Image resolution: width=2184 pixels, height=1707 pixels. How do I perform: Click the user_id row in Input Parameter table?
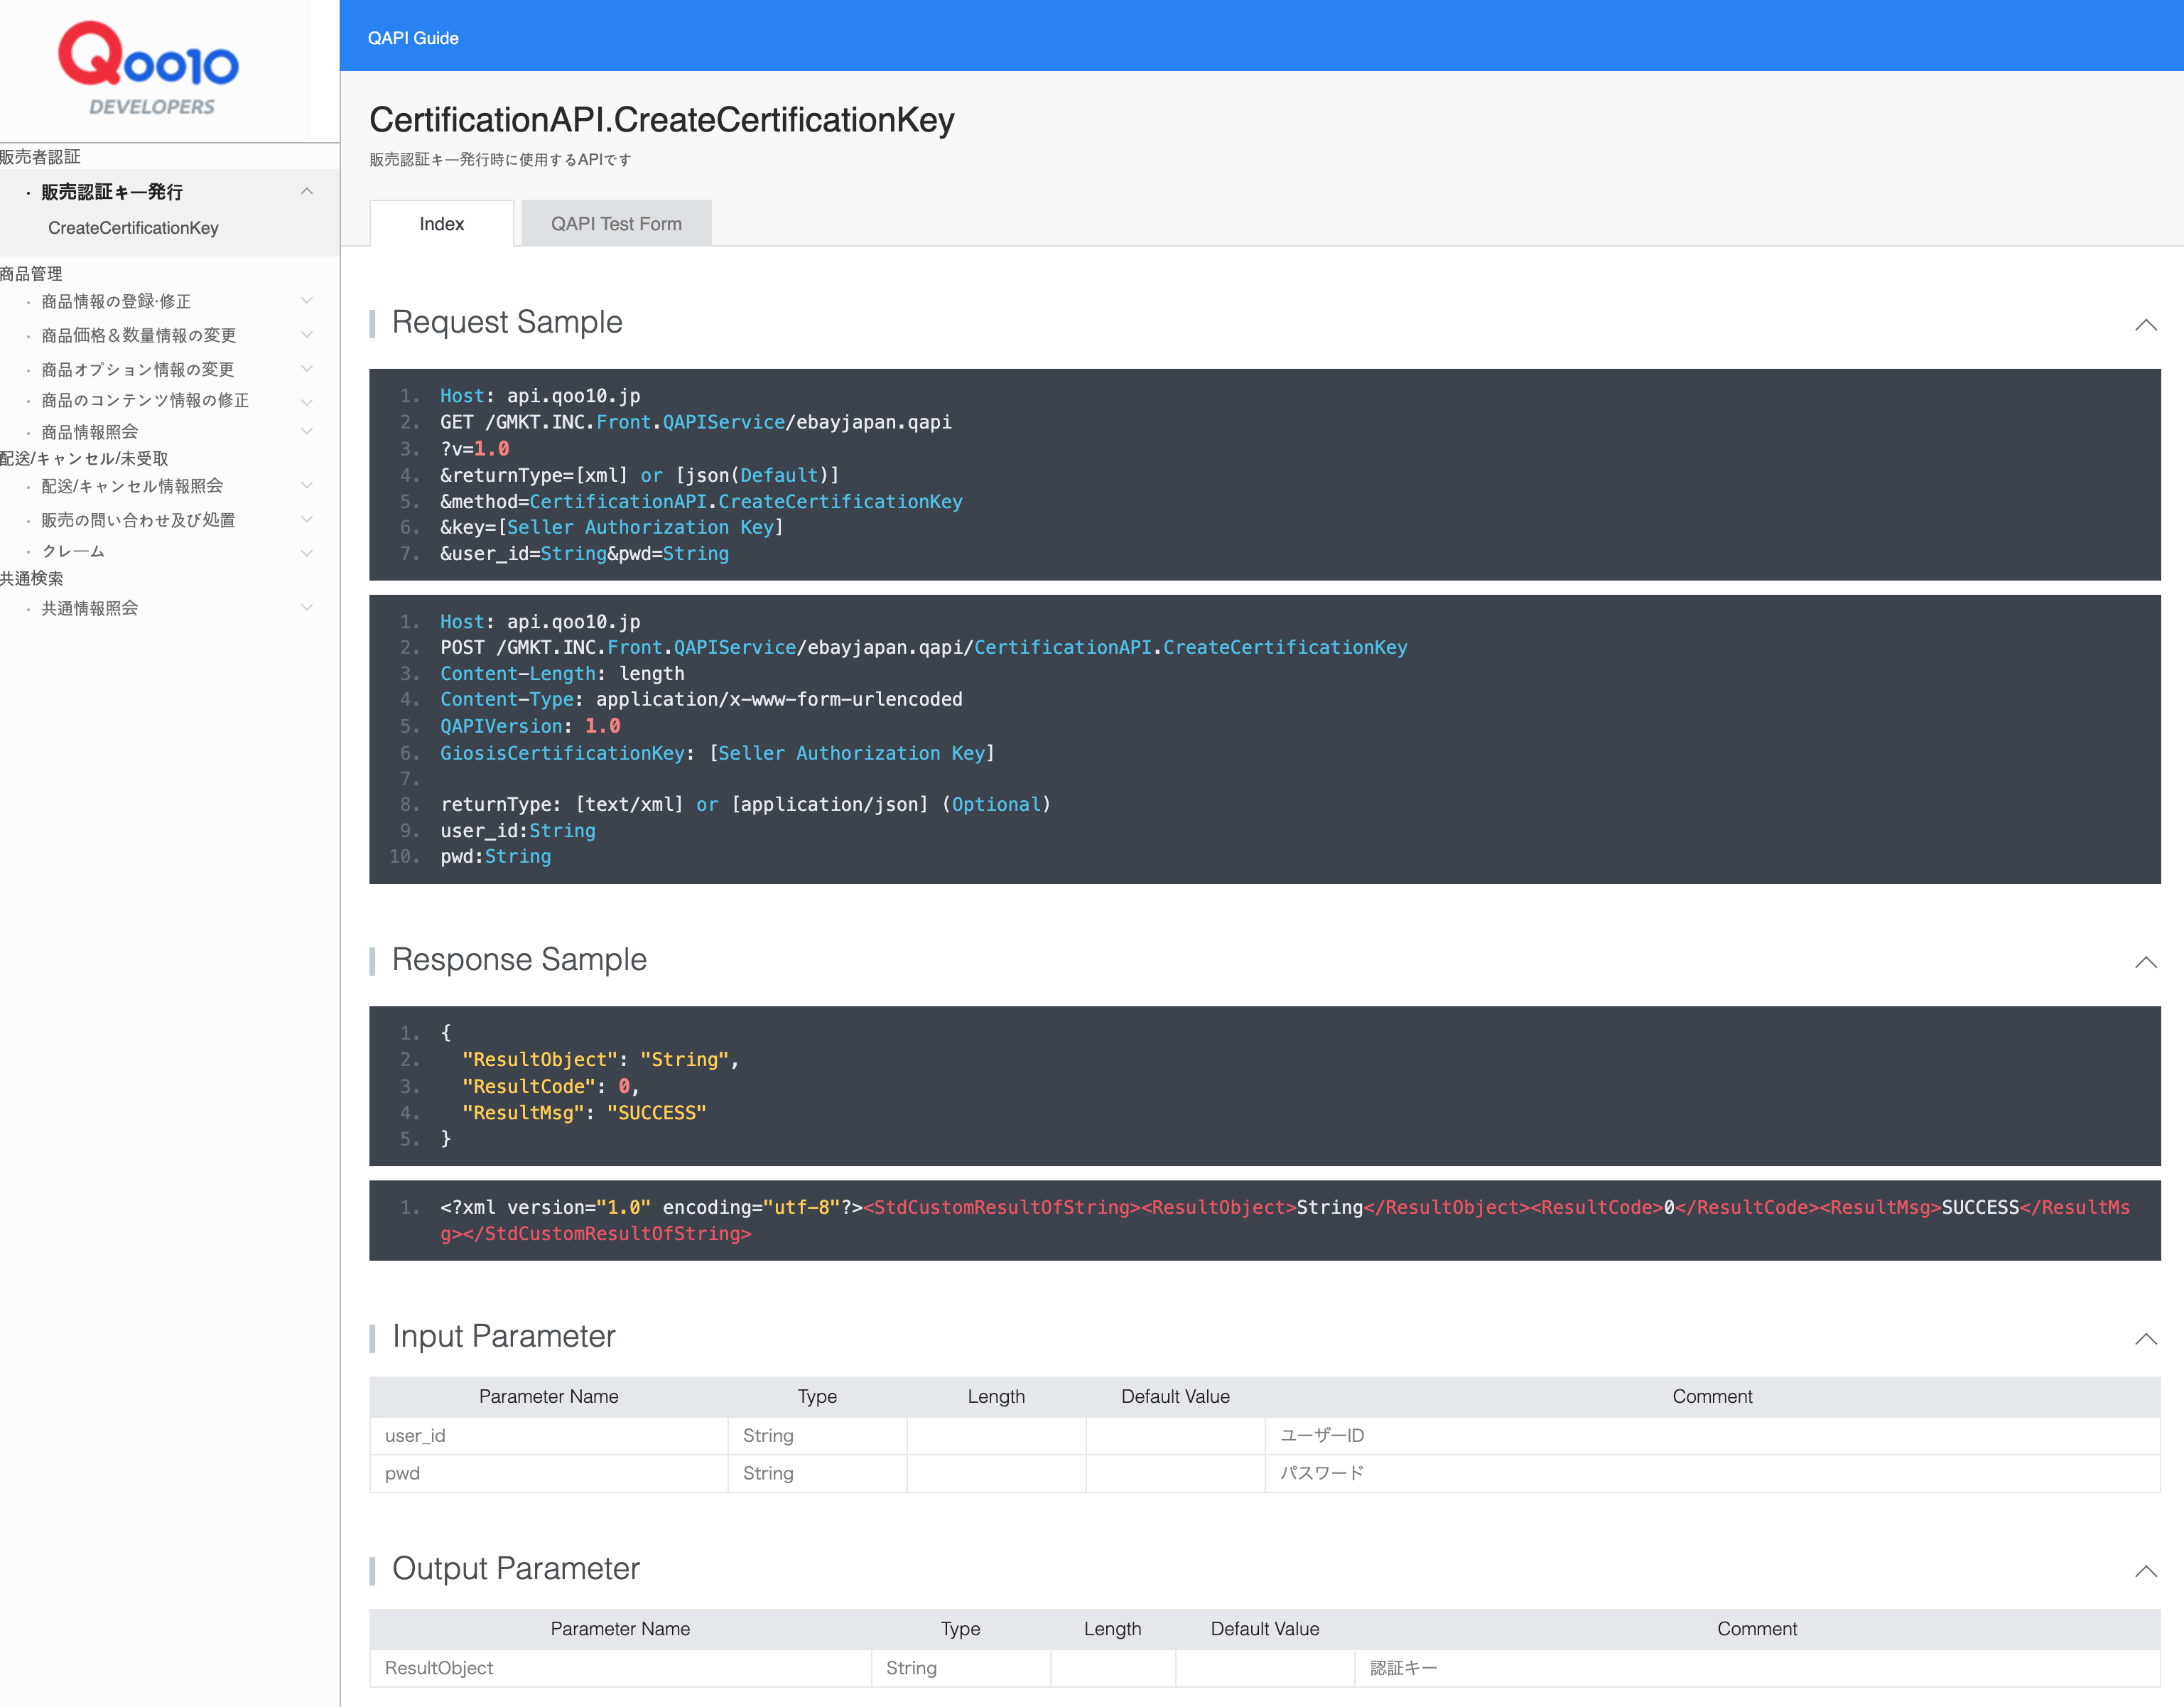(x=548, y=1435)
